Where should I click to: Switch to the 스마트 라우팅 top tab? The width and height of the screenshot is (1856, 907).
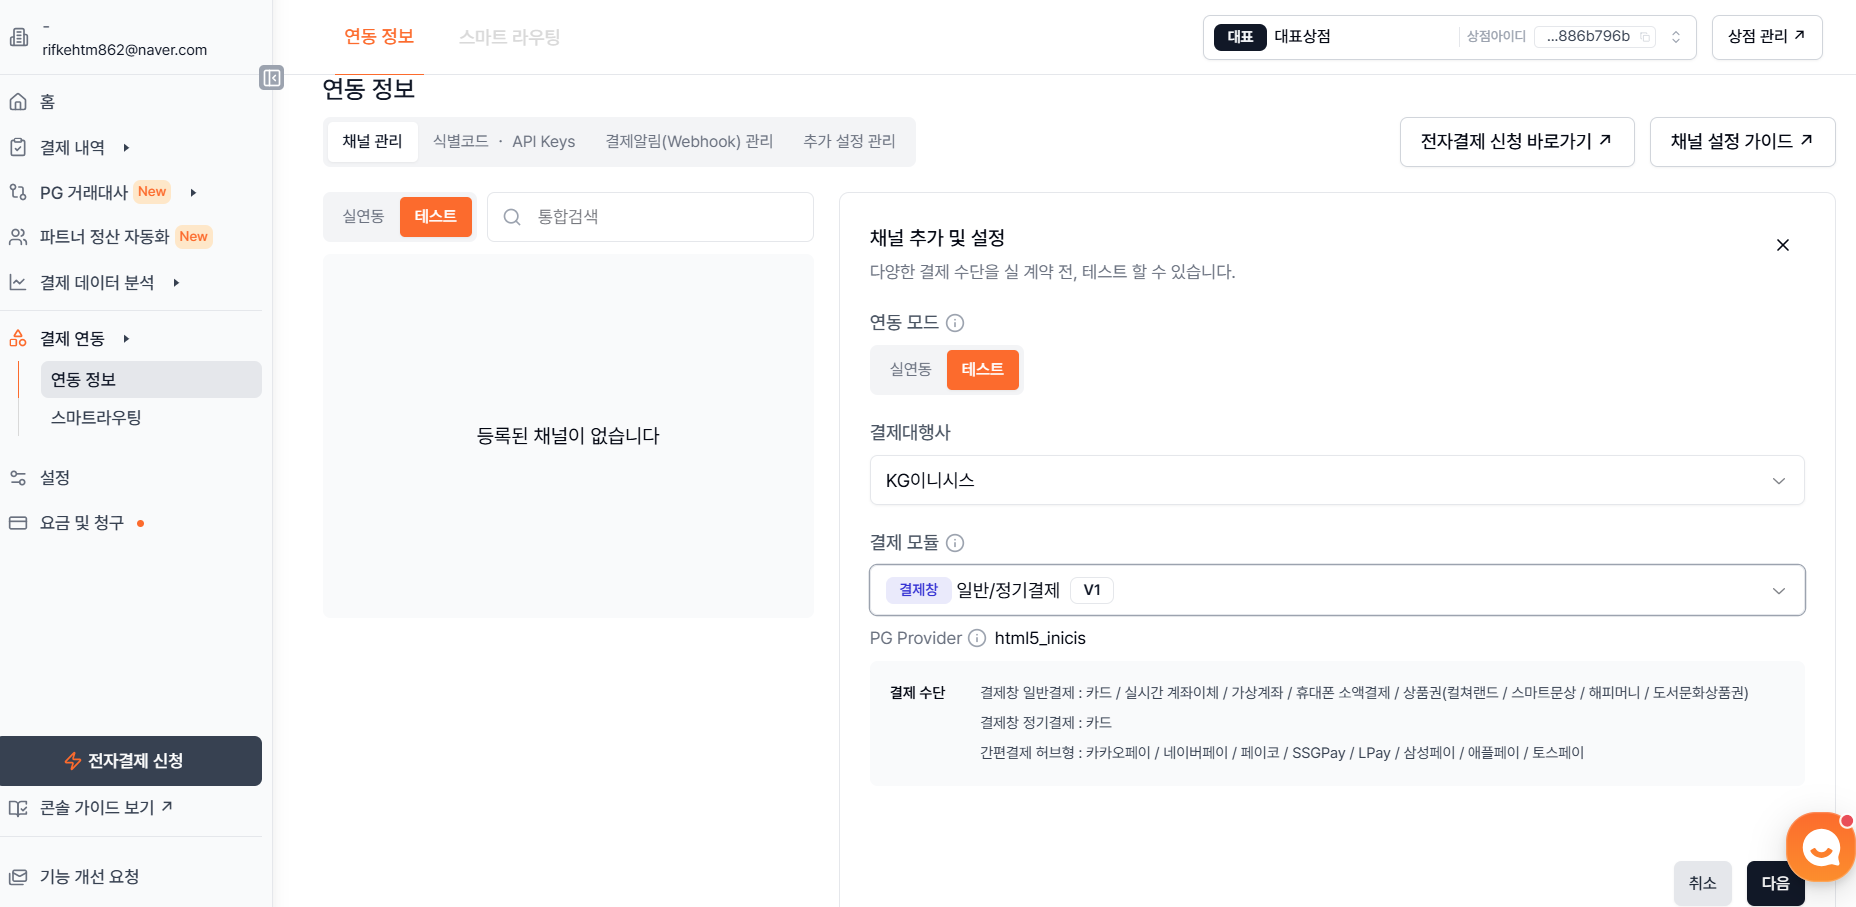click(x=509, y=37)
